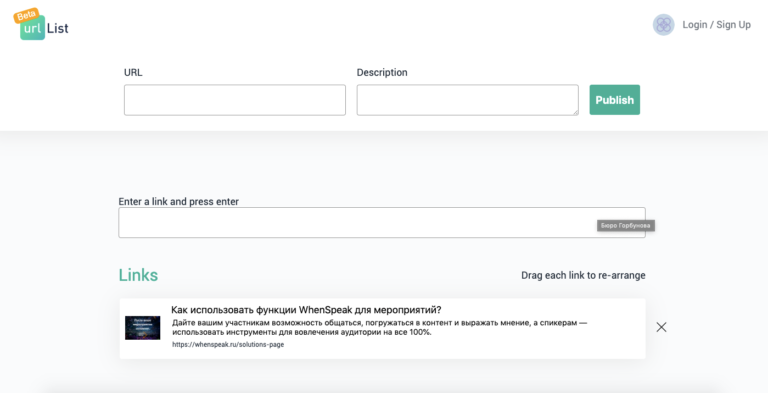
Task: Click the user avatar icon
Action: coord(663,25)
